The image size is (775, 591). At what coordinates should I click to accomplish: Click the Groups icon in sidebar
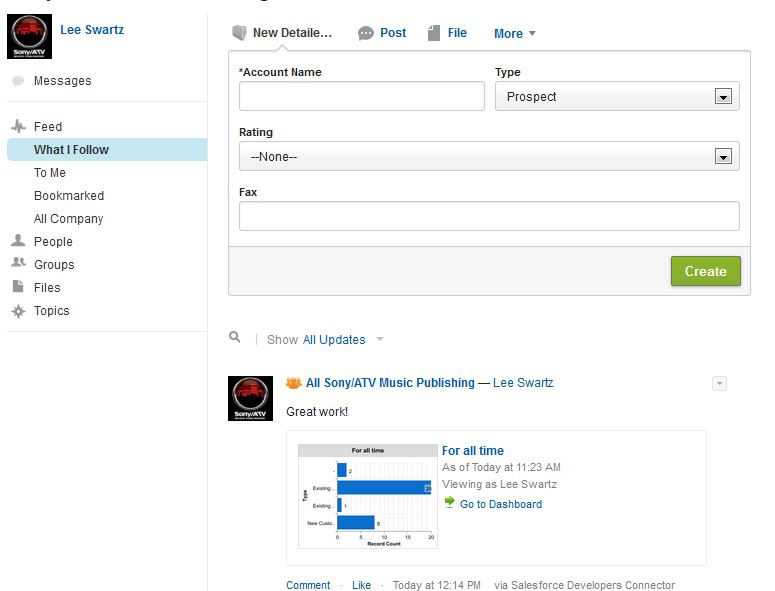point(18,262)
